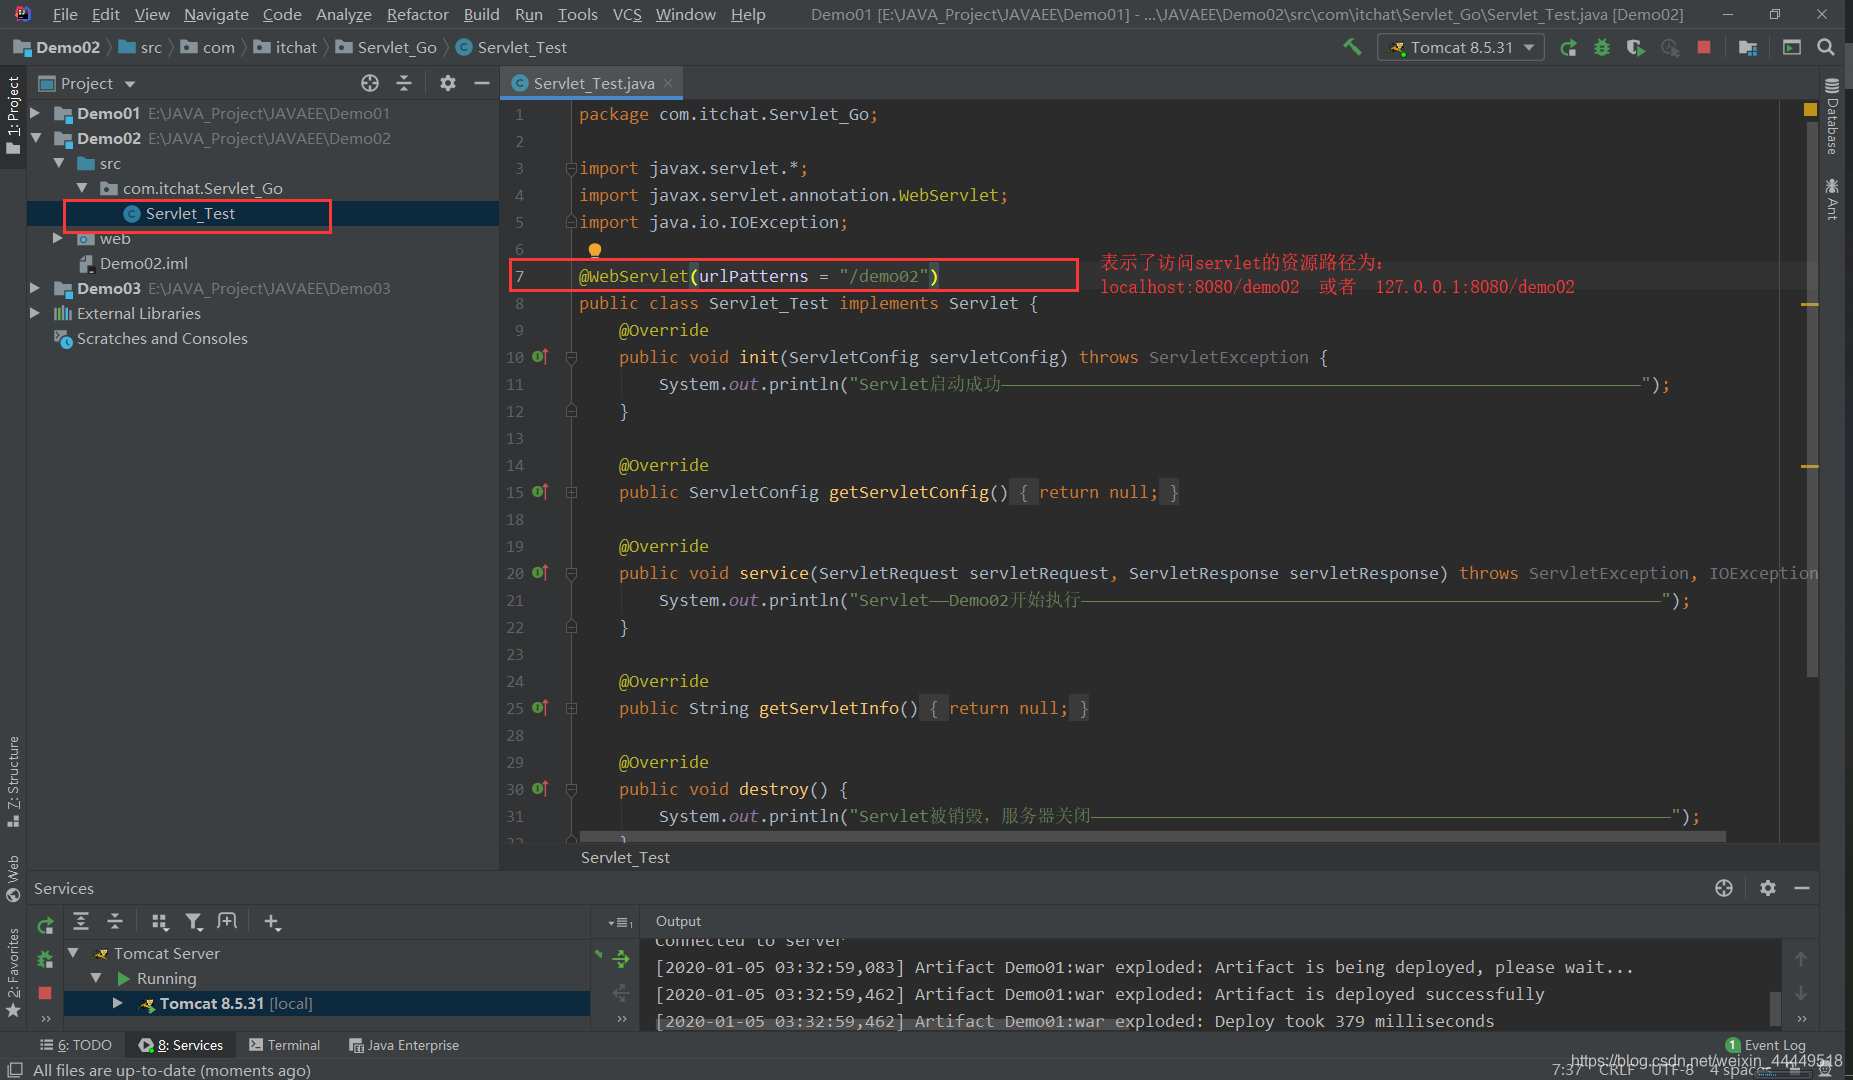This screenshot has width=1853, height=1080.
Task: Click the yellow intention light bulb
Action: tap(595, 250)
